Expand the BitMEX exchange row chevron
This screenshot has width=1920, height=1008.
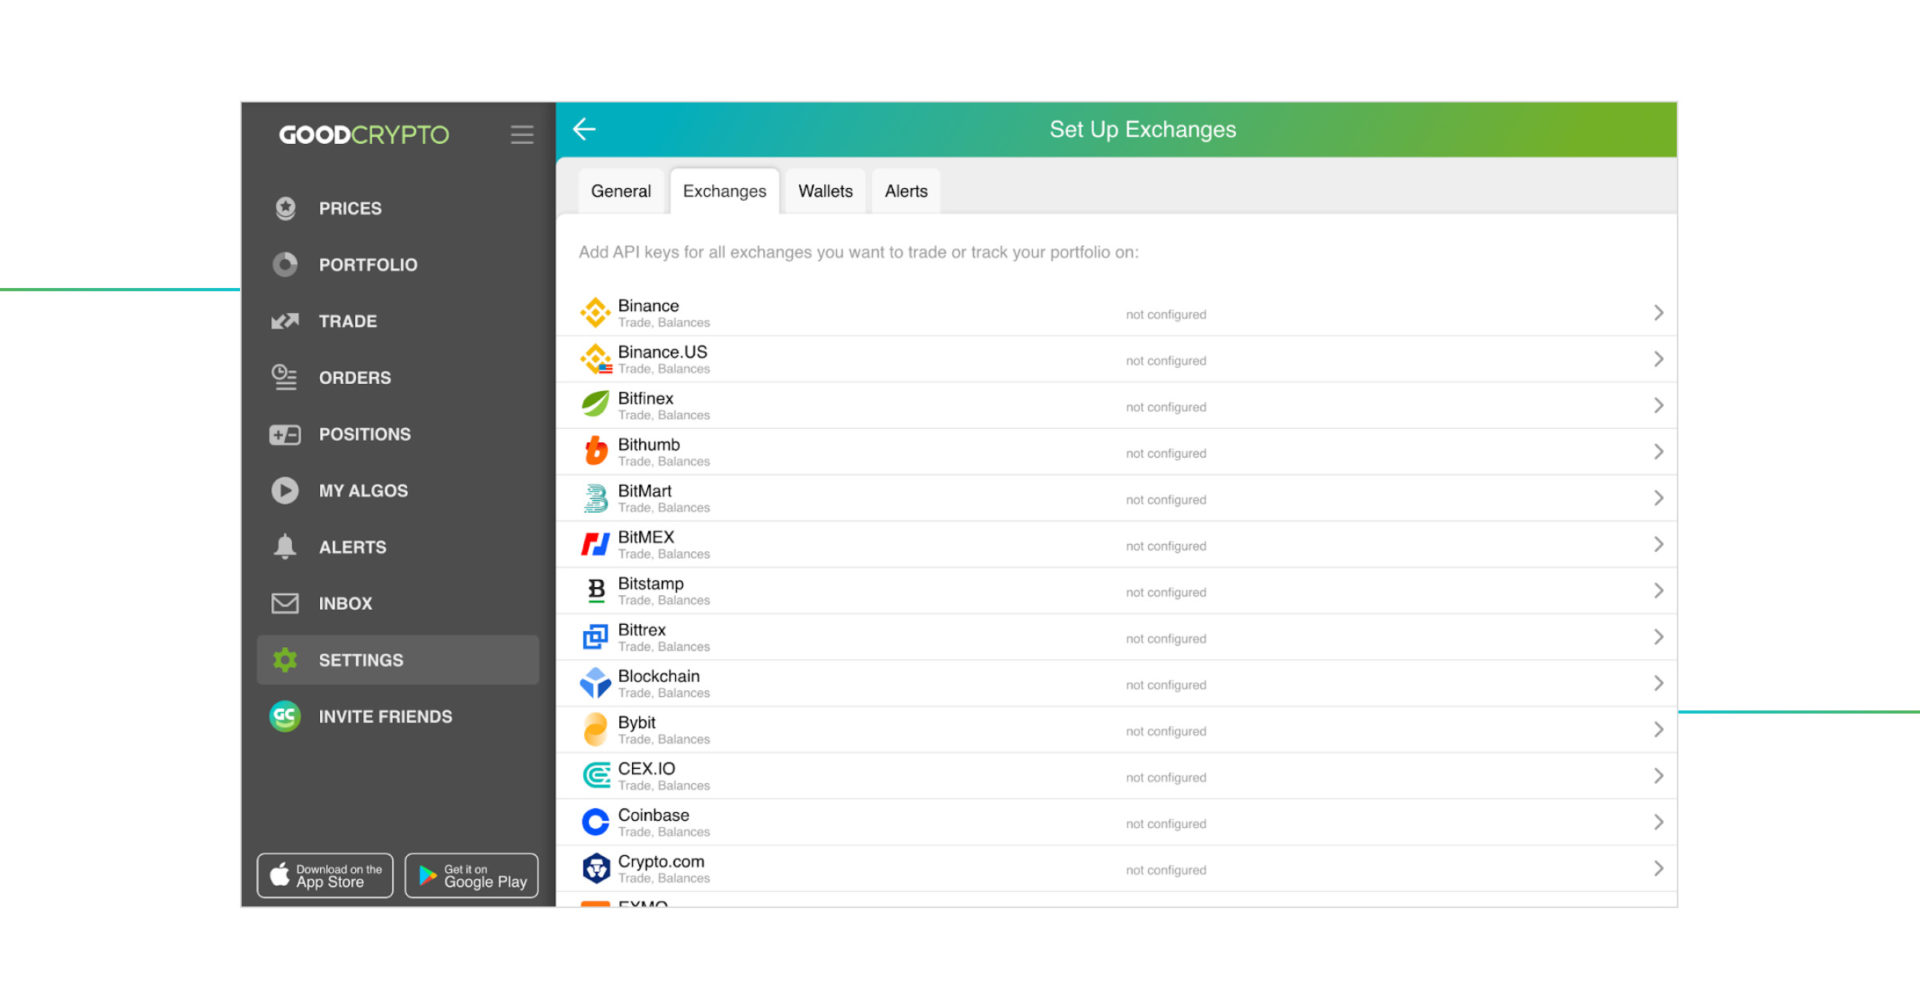1658,544
